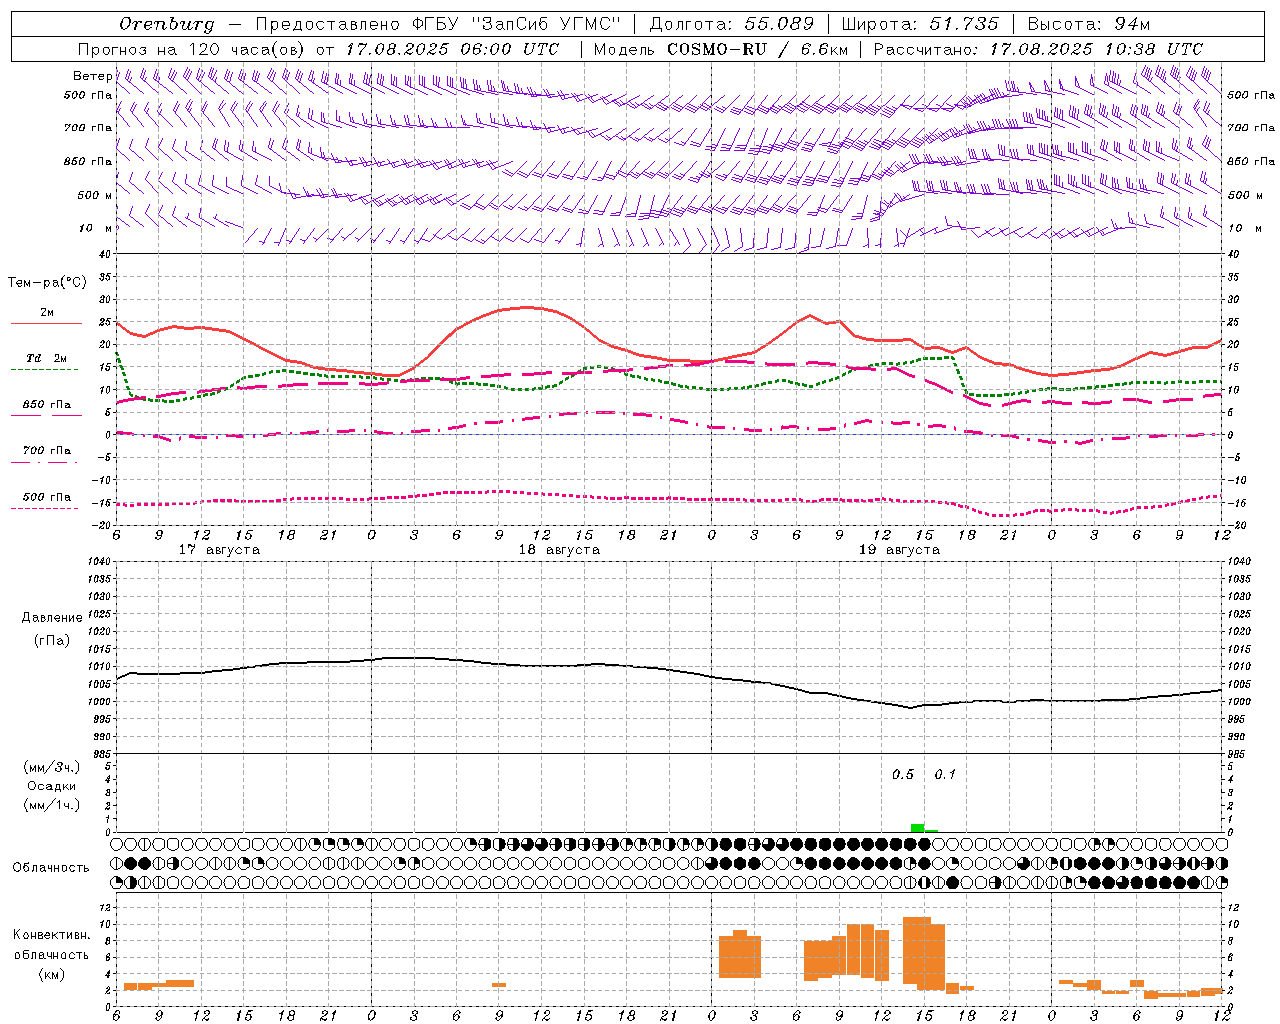
Task: Click the '(км)' convective cloud unit label
Action: pyautogui.click(x=52, y=974)
